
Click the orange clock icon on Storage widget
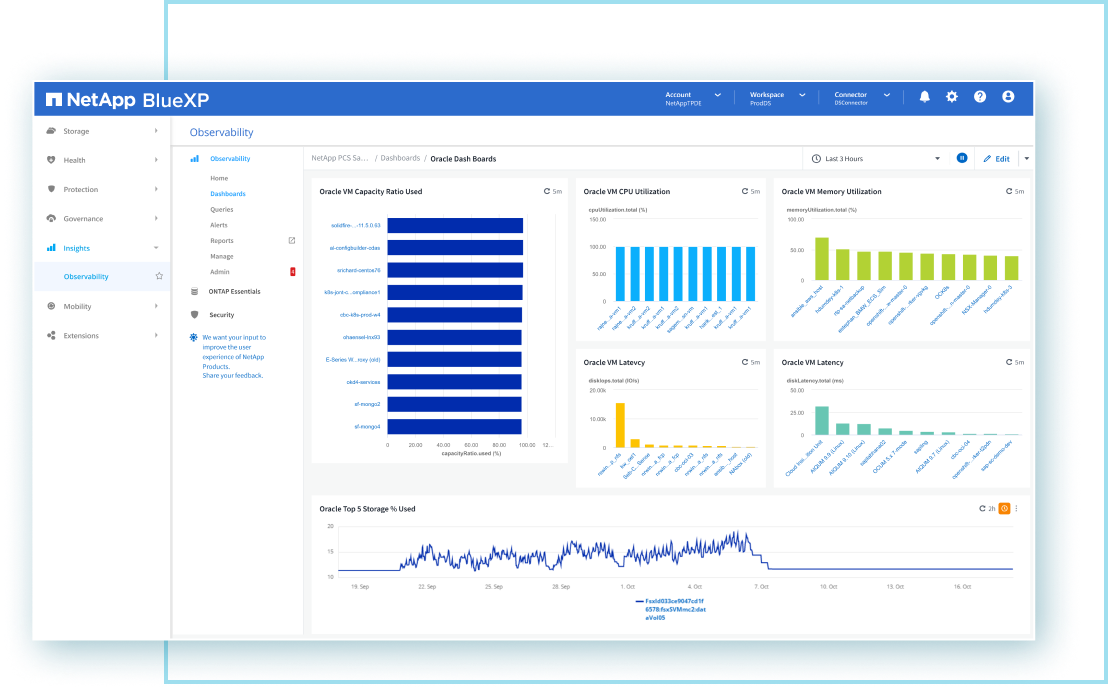click(x=1004, y=509)
